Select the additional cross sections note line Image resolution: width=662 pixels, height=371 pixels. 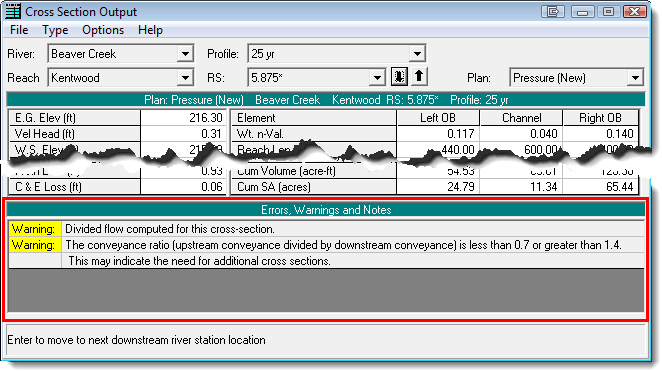click(353, 261)
